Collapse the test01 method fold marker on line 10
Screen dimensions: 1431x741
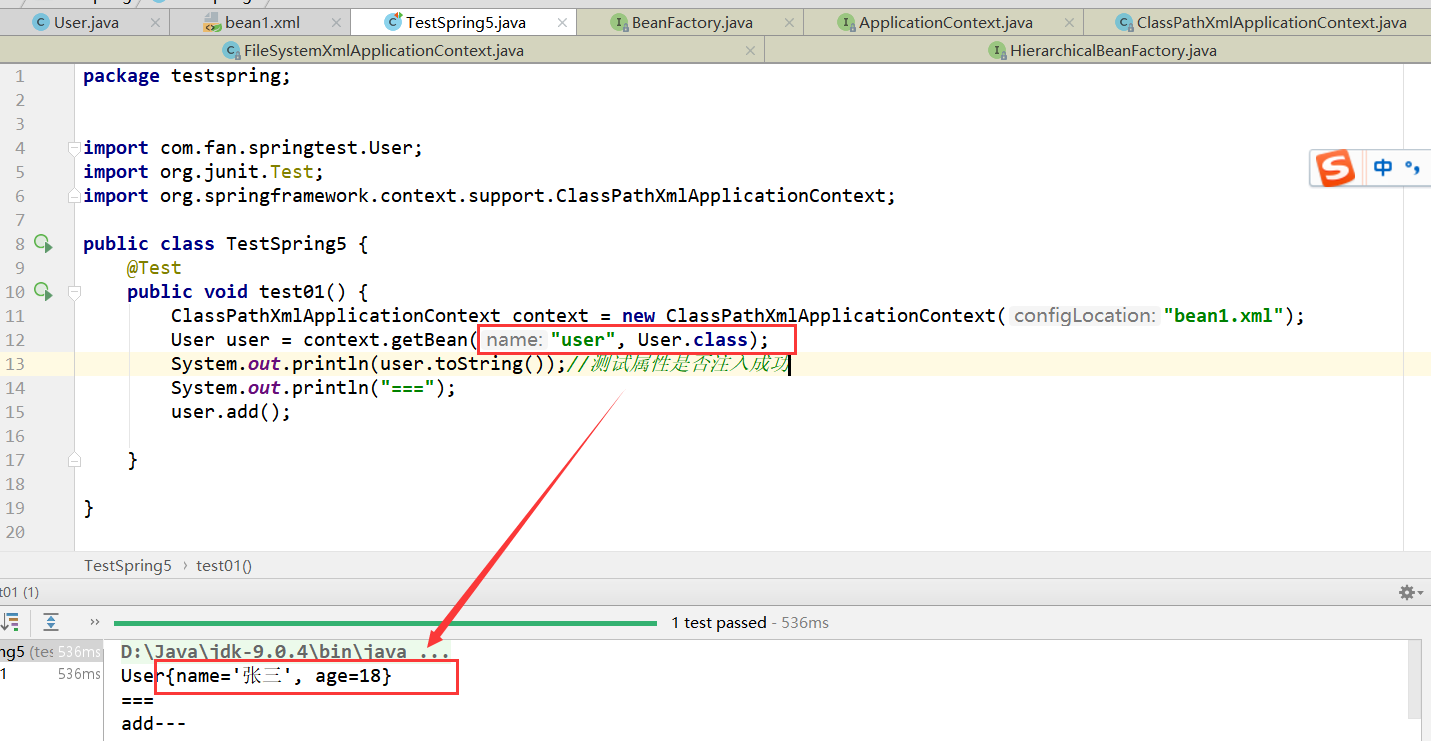pos(74,292)
